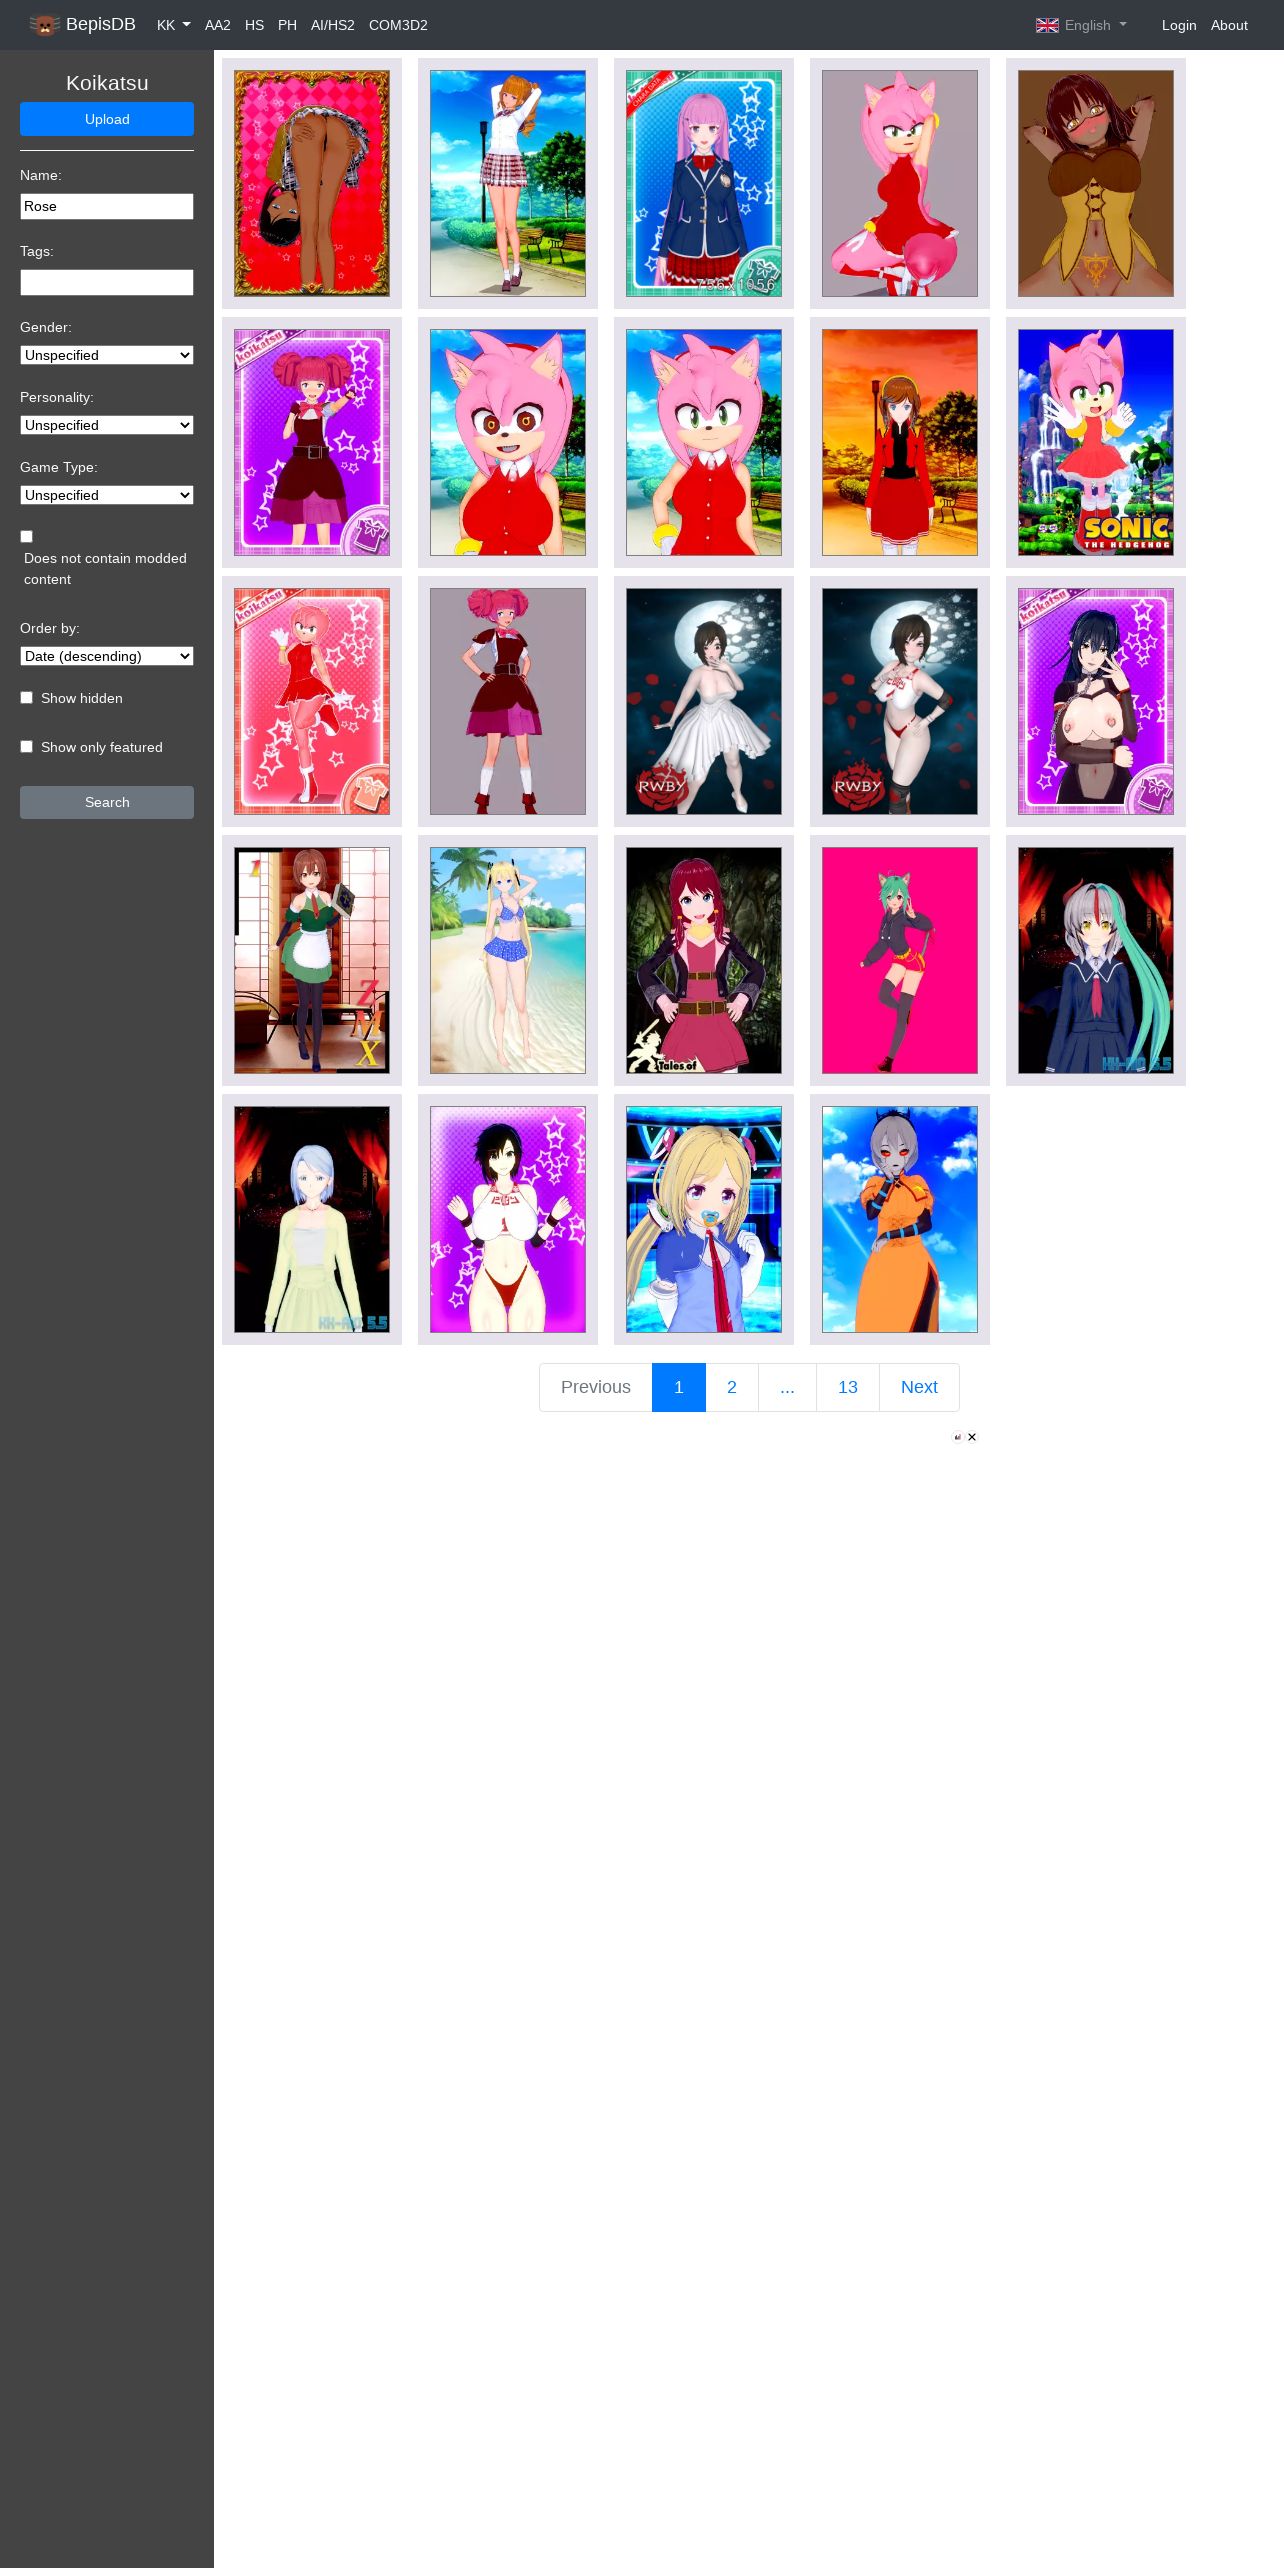Screen dimensions: 1284x2568
Task: Click the empty Tags input field
Action: coord(107,282)
